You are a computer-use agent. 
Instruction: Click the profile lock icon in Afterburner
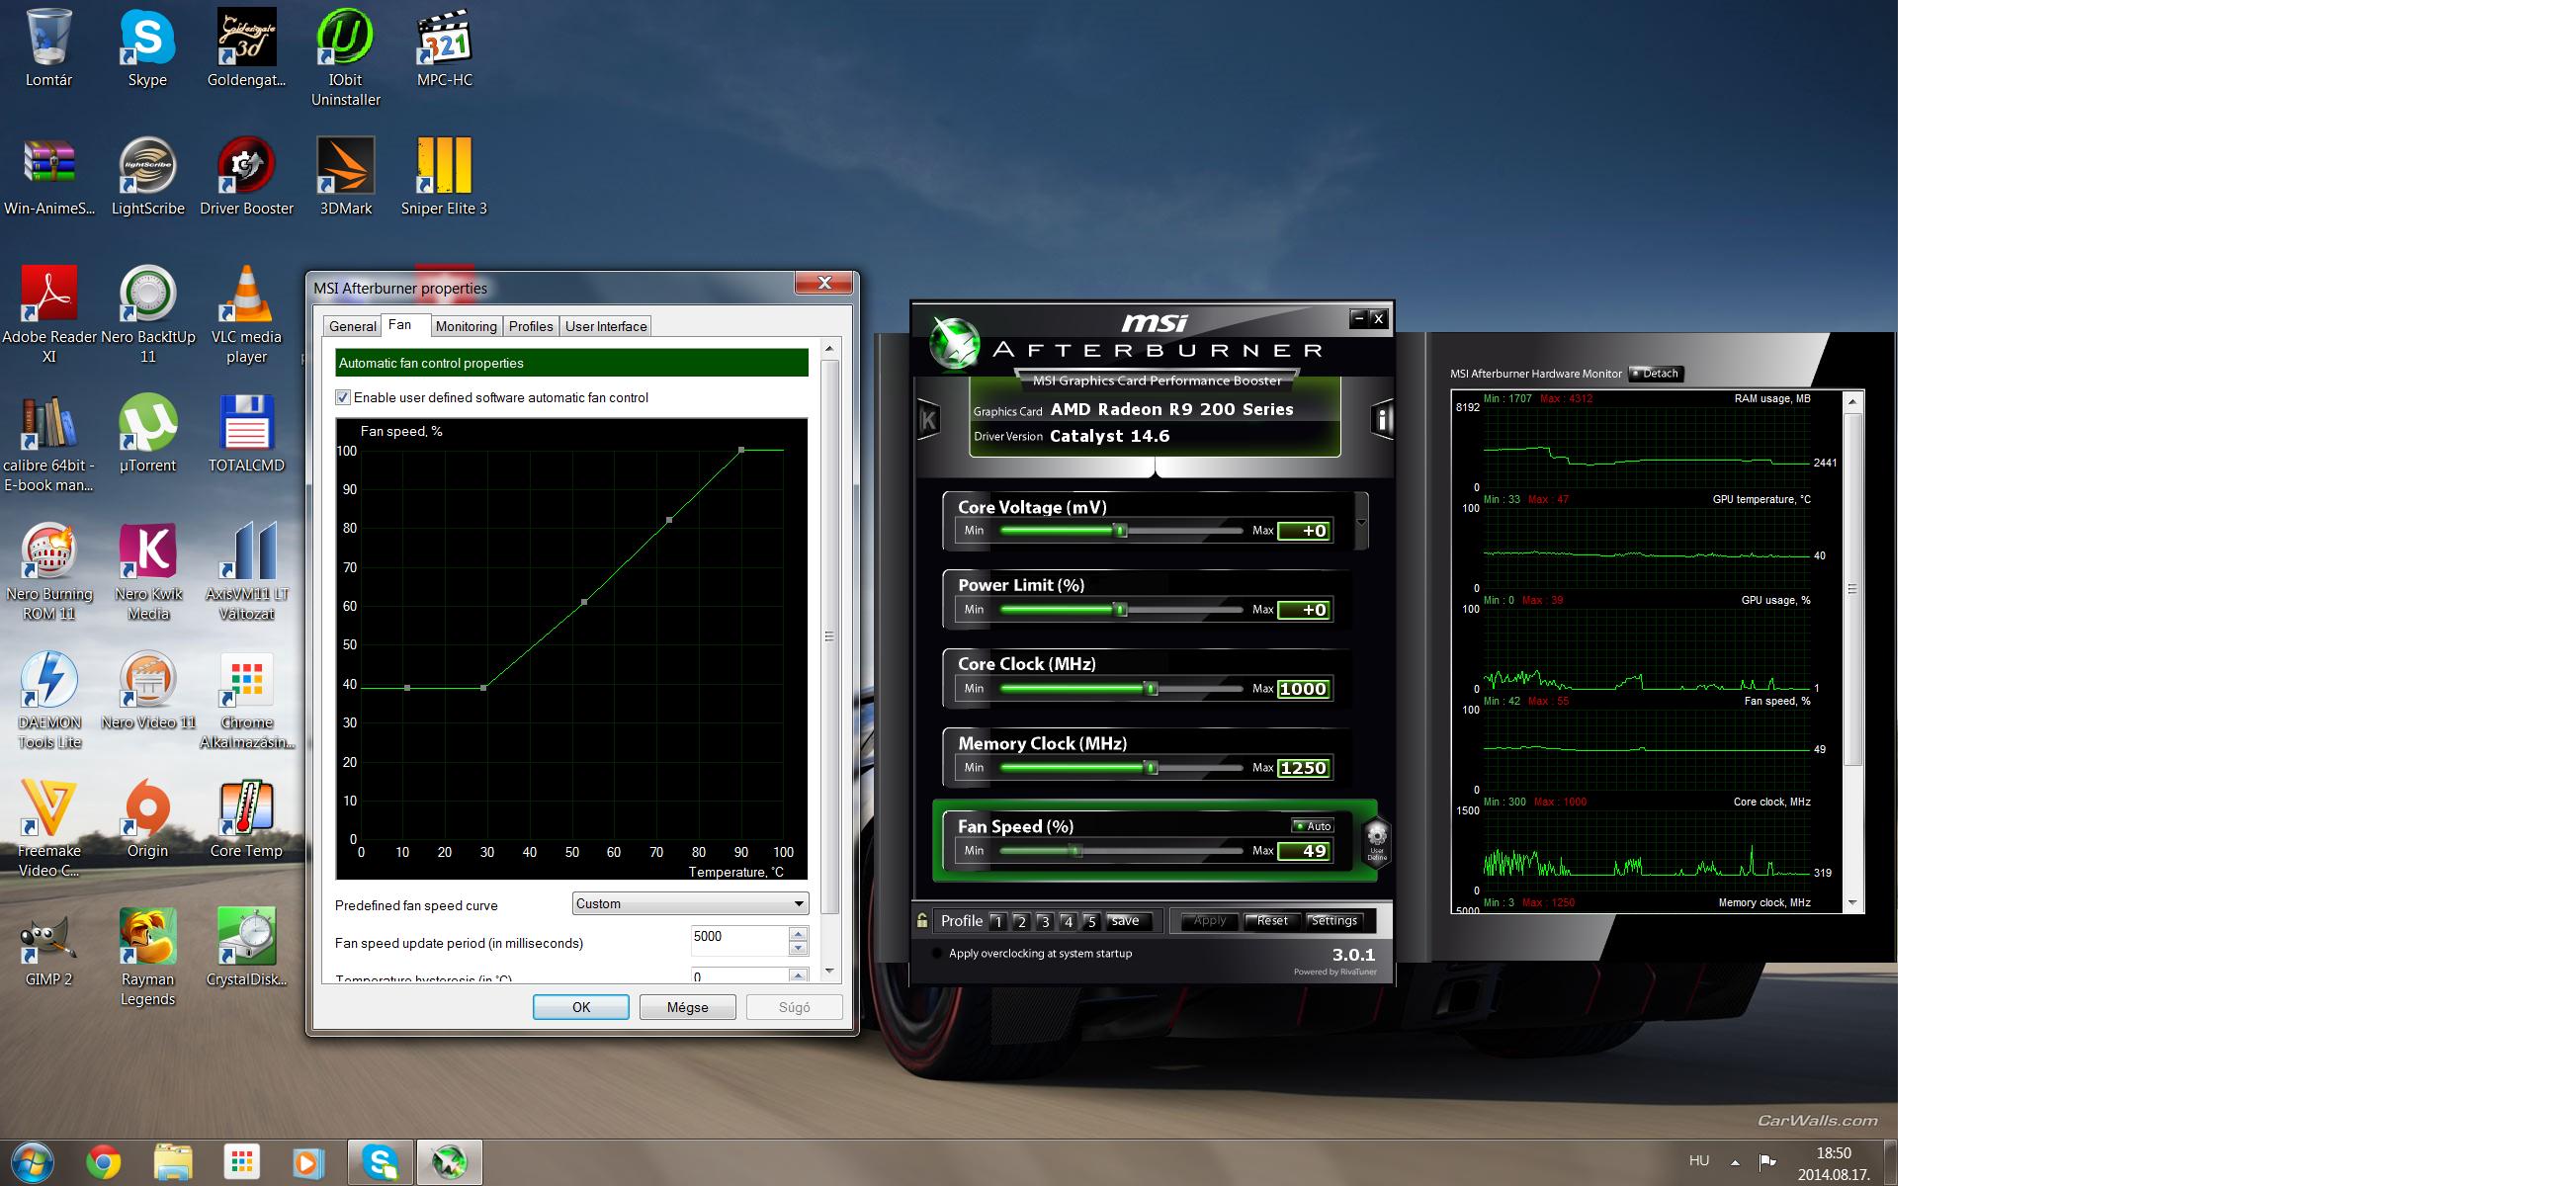coord(922,920)
